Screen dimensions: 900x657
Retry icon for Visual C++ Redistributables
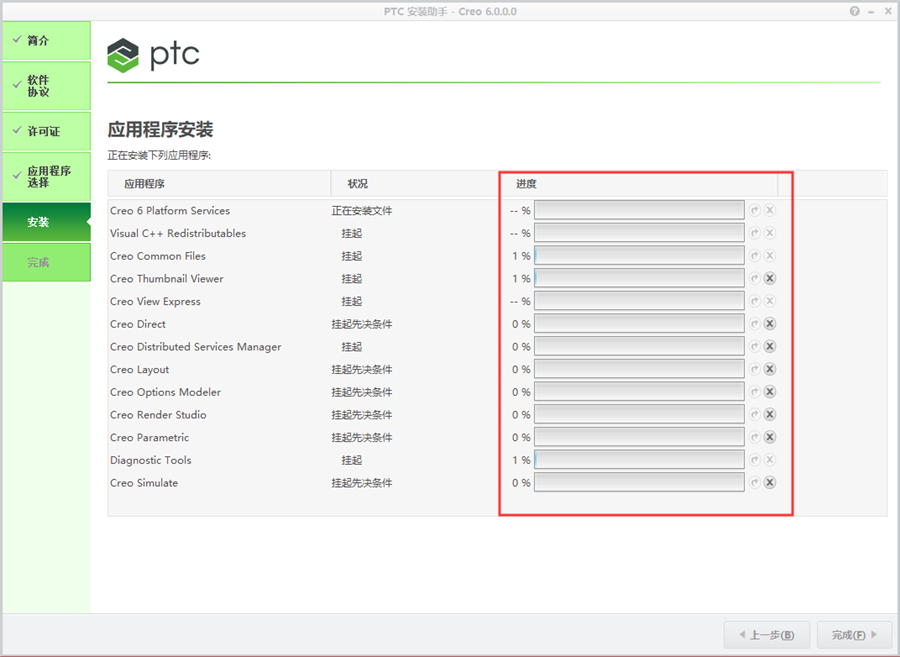[755, 233]
